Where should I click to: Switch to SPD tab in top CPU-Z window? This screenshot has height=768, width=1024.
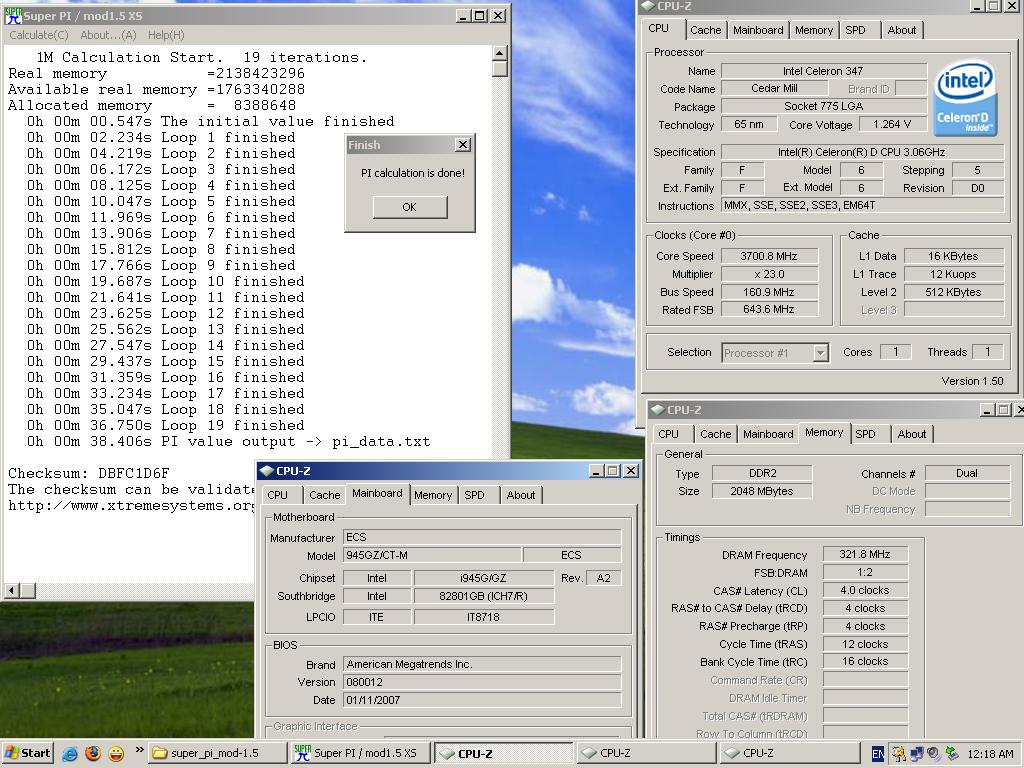856,30
